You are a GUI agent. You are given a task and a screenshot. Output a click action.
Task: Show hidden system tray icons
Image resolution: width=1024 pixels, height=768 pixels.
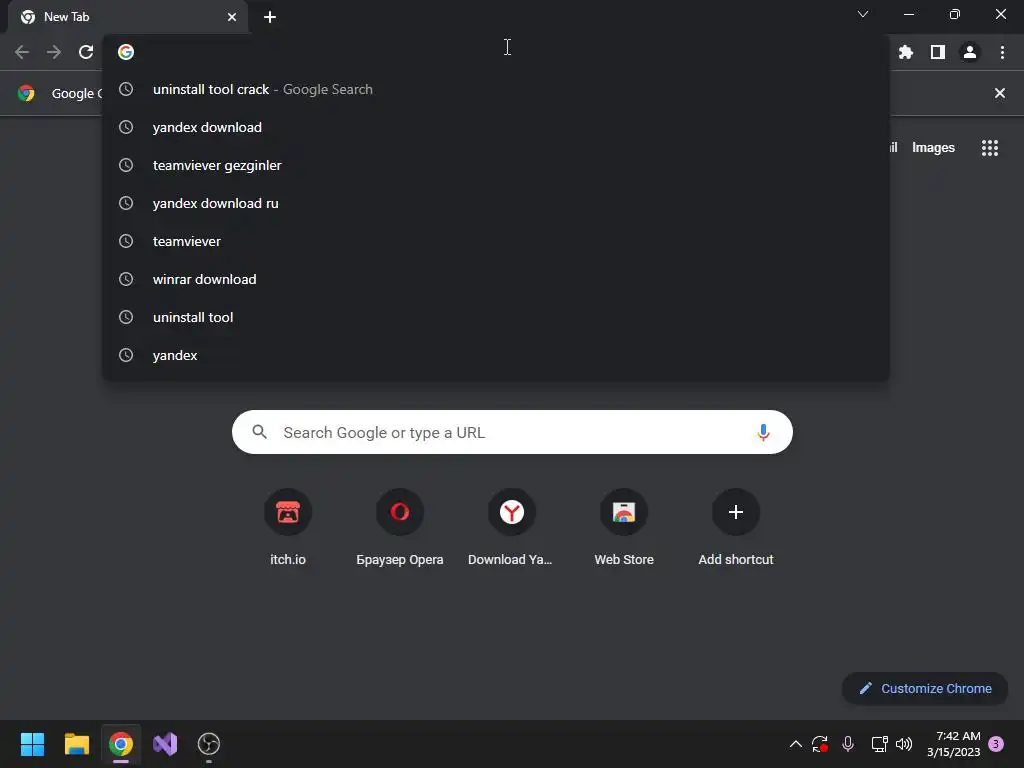795,744
